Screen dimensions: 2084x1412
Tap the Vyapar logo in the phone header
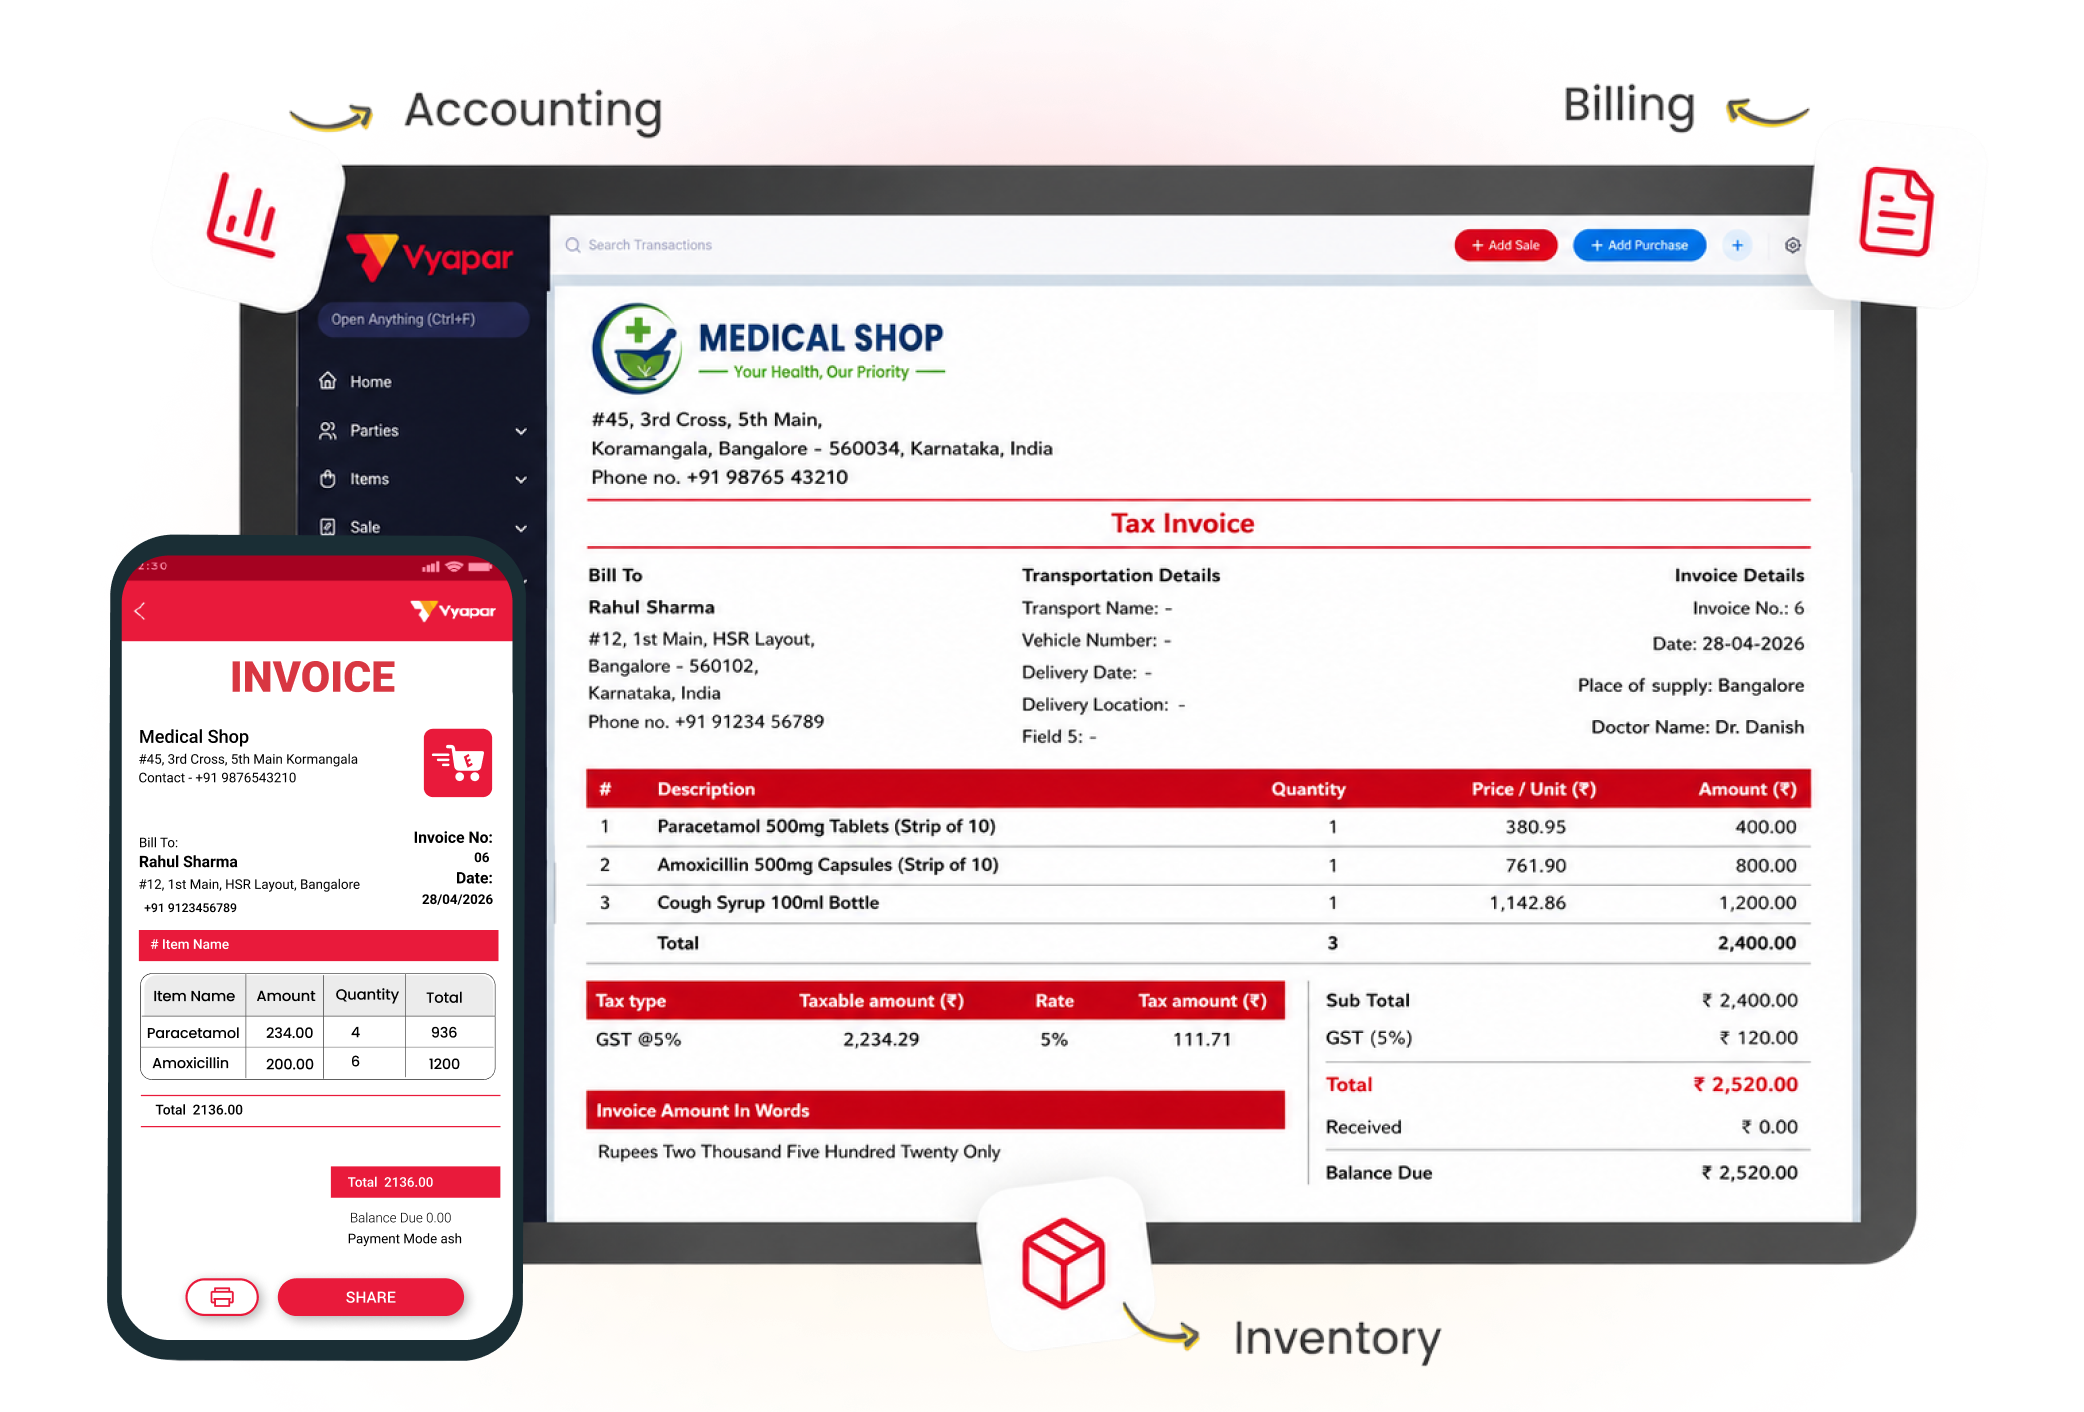(453, 610)
